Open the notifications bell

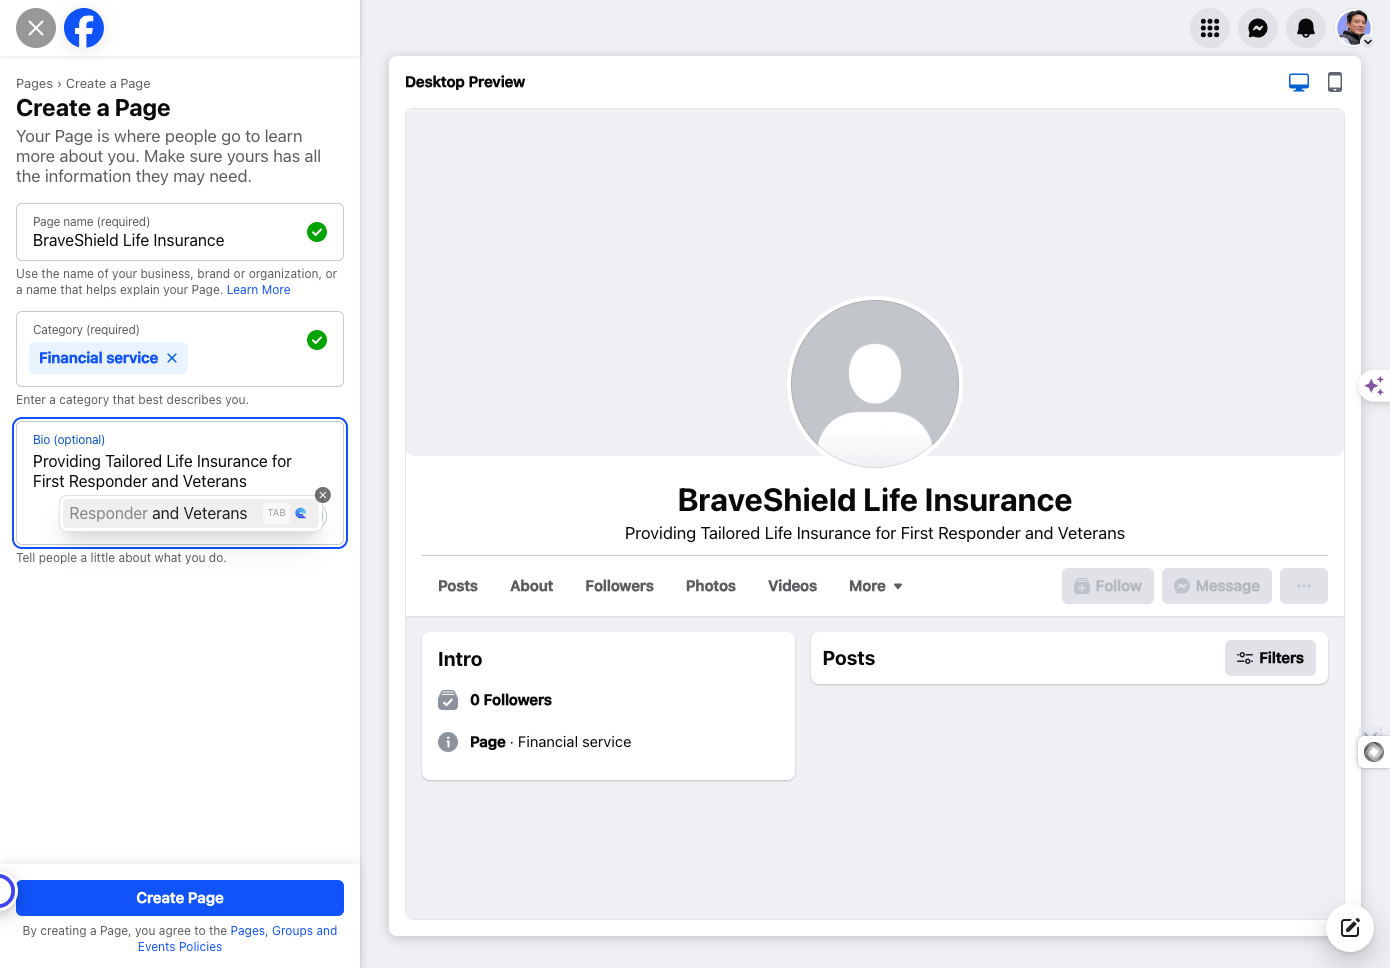coord(1306,28)
